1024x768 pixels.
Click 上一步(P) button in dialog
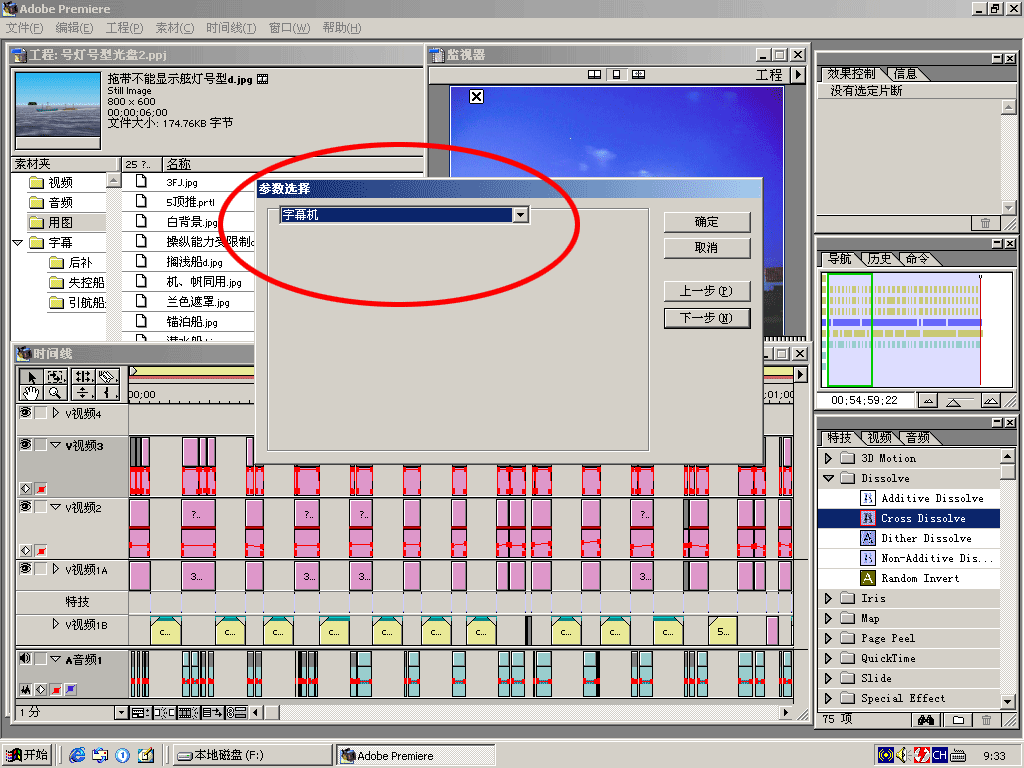tap(707, 291)
